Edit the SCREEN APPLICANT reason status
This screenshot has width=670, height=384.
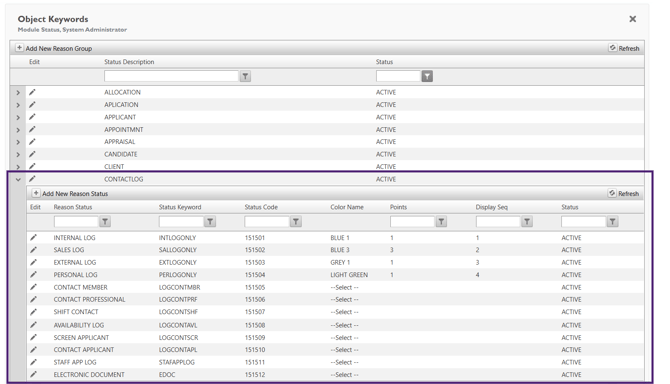(33, 337)
